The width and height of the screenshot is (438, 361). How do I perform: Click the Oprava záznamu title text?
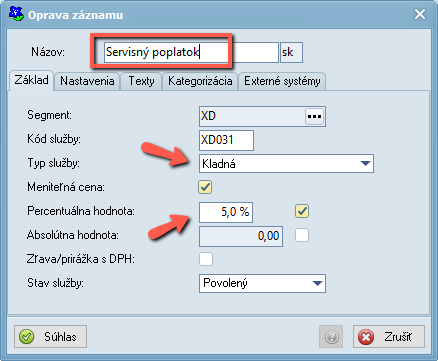point(75,15)
